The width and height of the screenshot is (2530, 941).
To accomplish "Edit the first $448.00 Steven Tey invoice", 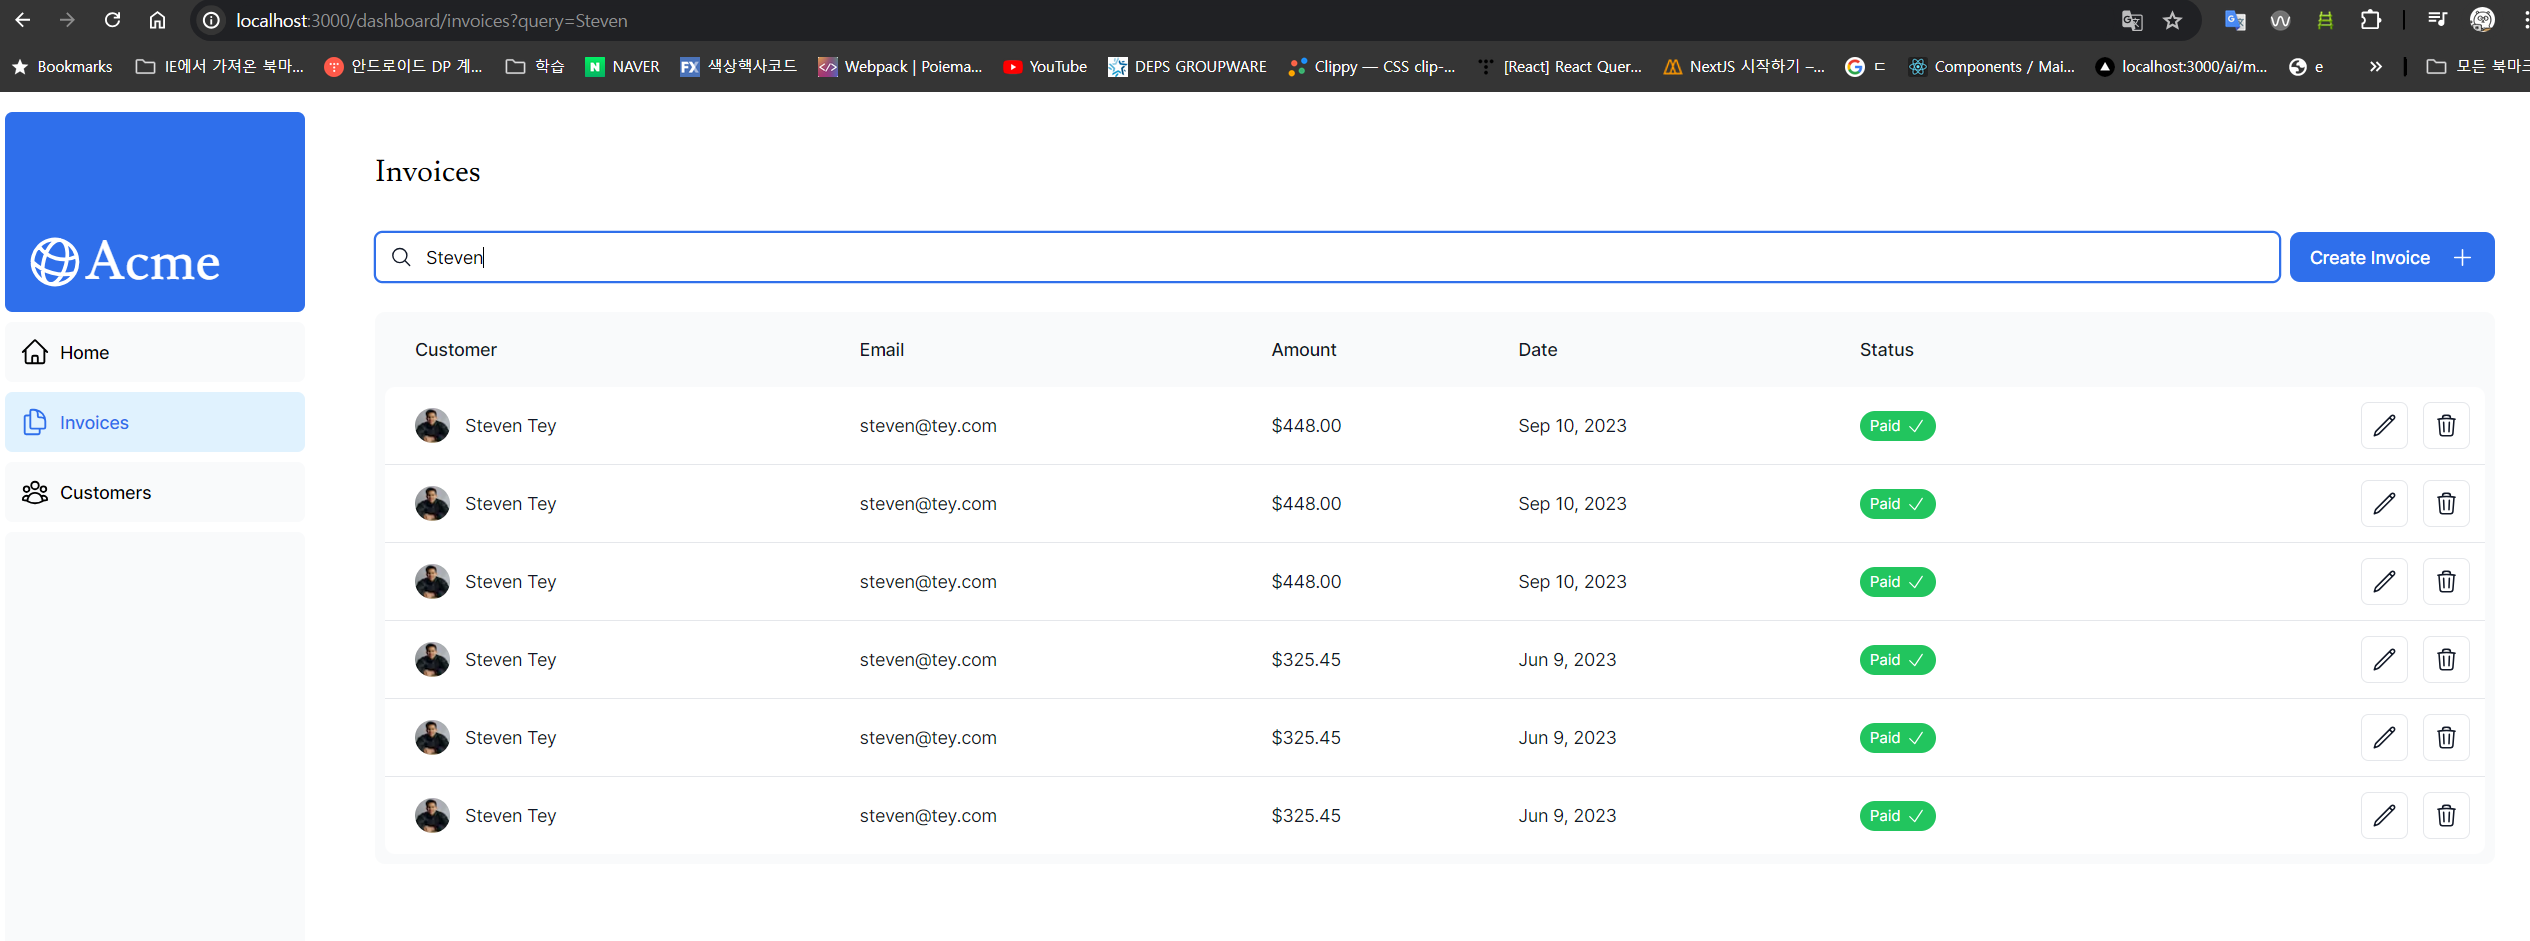I will [x=2384, y=426].
